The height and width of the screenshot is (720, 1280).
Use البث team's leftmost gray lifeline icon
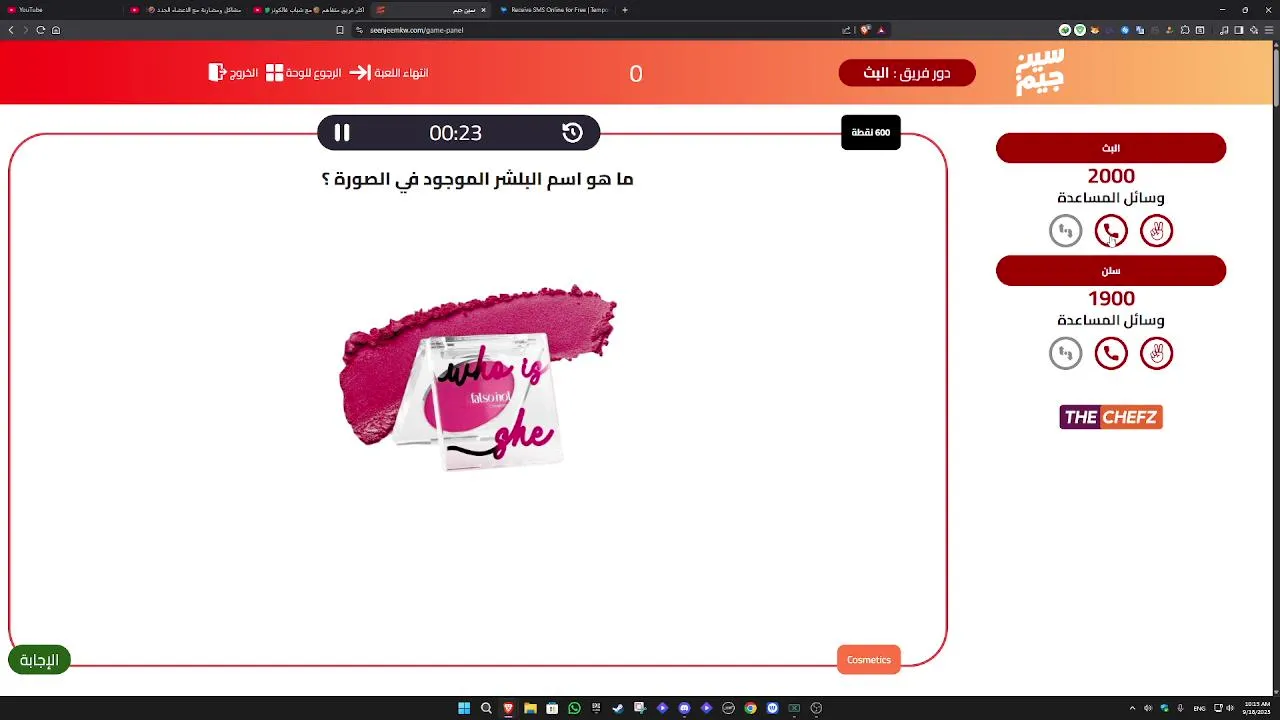point(1066,231)
